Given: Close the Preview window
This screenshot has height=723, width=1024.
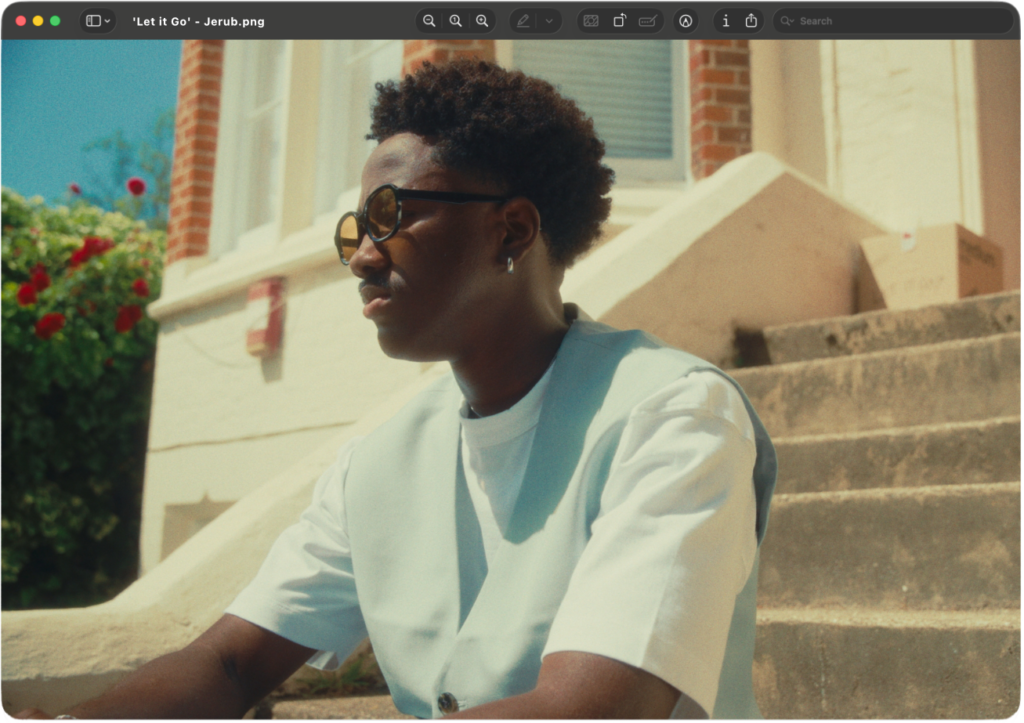Looking at the screenshot, I should tap(21, 21).
